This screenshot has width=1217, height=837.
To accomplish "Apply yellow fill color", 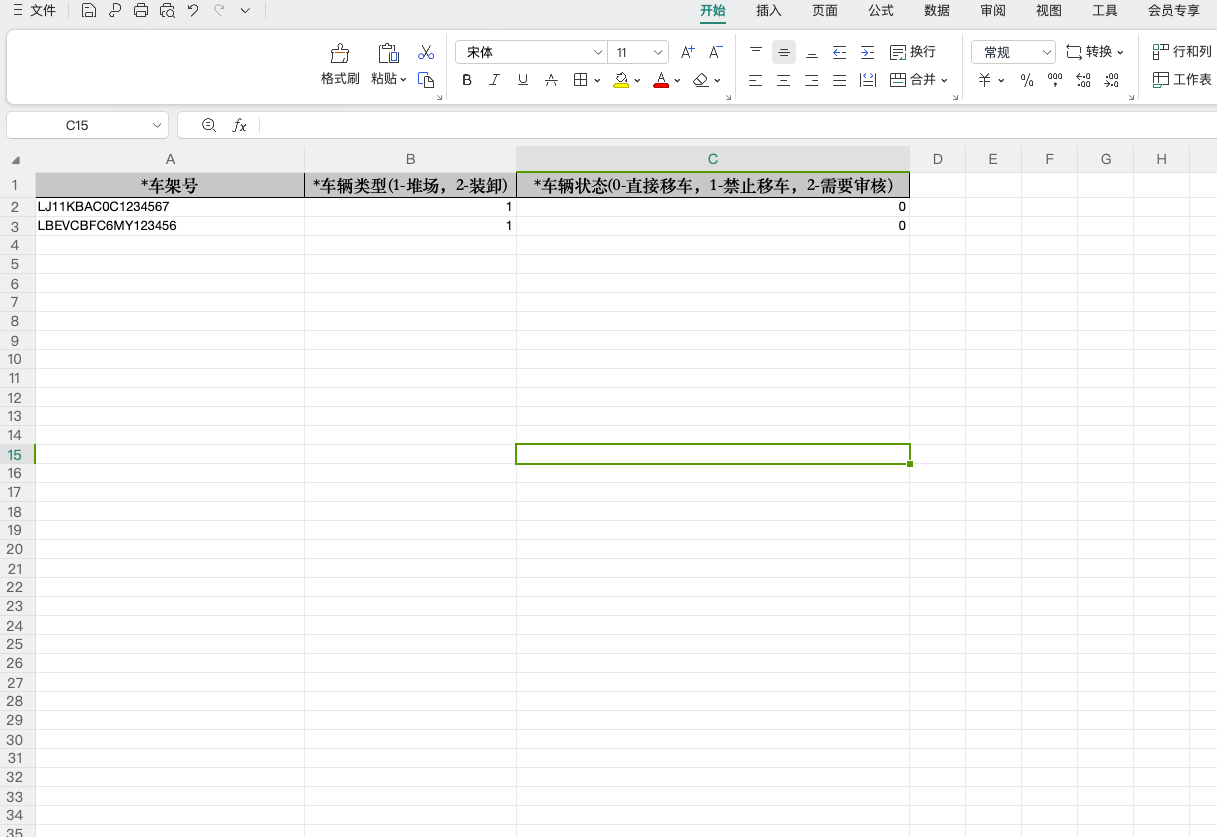I will (621, 80).
